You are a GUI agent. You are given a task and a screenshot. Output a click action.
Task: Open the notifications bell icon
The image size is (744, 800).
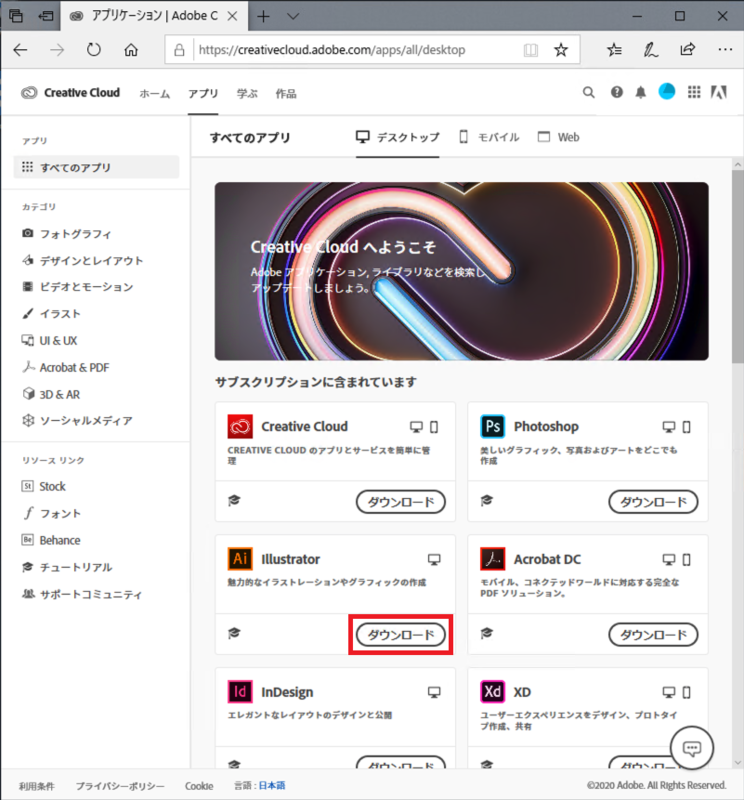[x=641, y=93]
